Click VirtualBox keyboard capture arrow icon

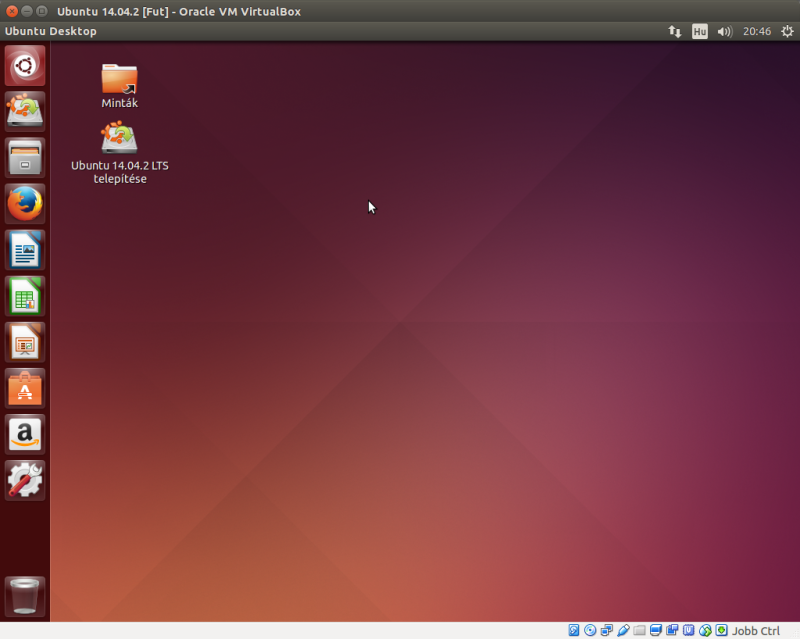point(721,630)
